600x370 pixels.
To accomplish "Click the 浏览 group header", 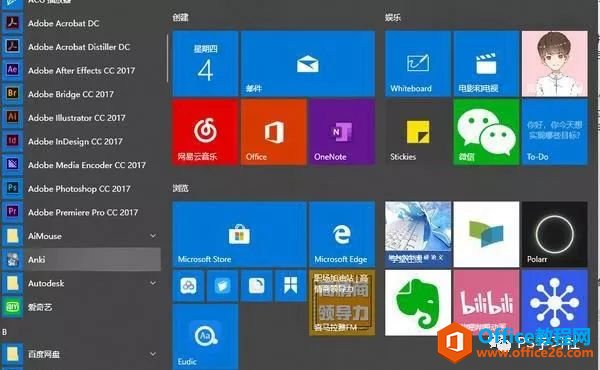I will [x=180, y=188].
